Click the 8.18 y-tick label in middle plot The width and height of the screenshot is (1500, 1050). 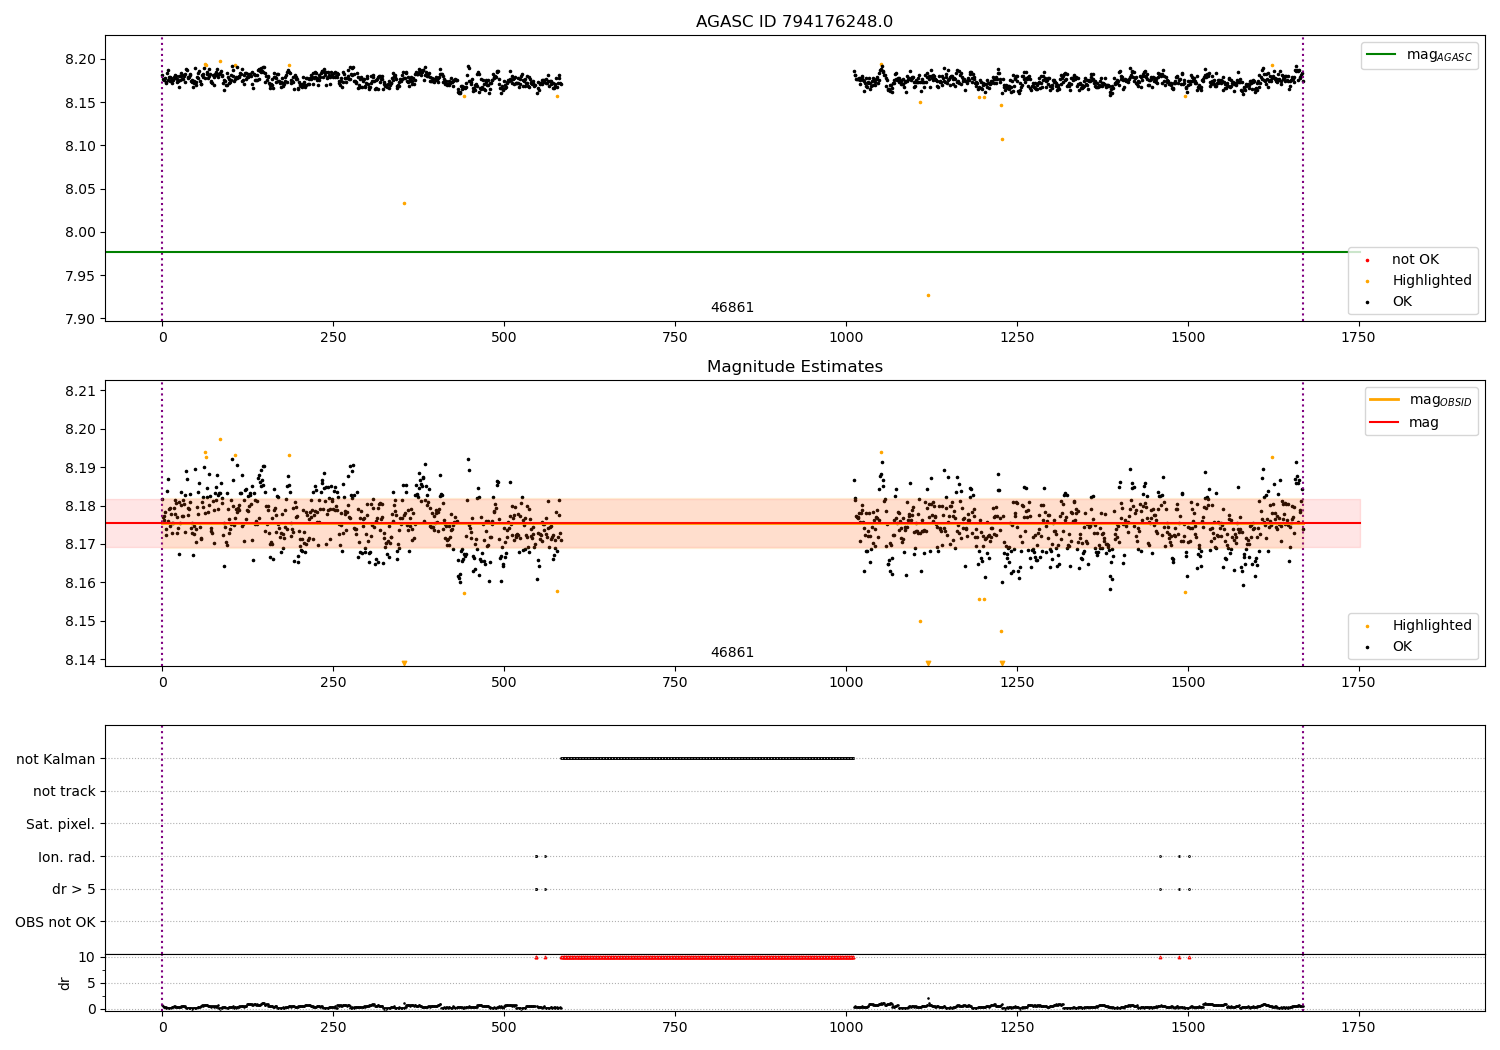[x=80, y=506]
